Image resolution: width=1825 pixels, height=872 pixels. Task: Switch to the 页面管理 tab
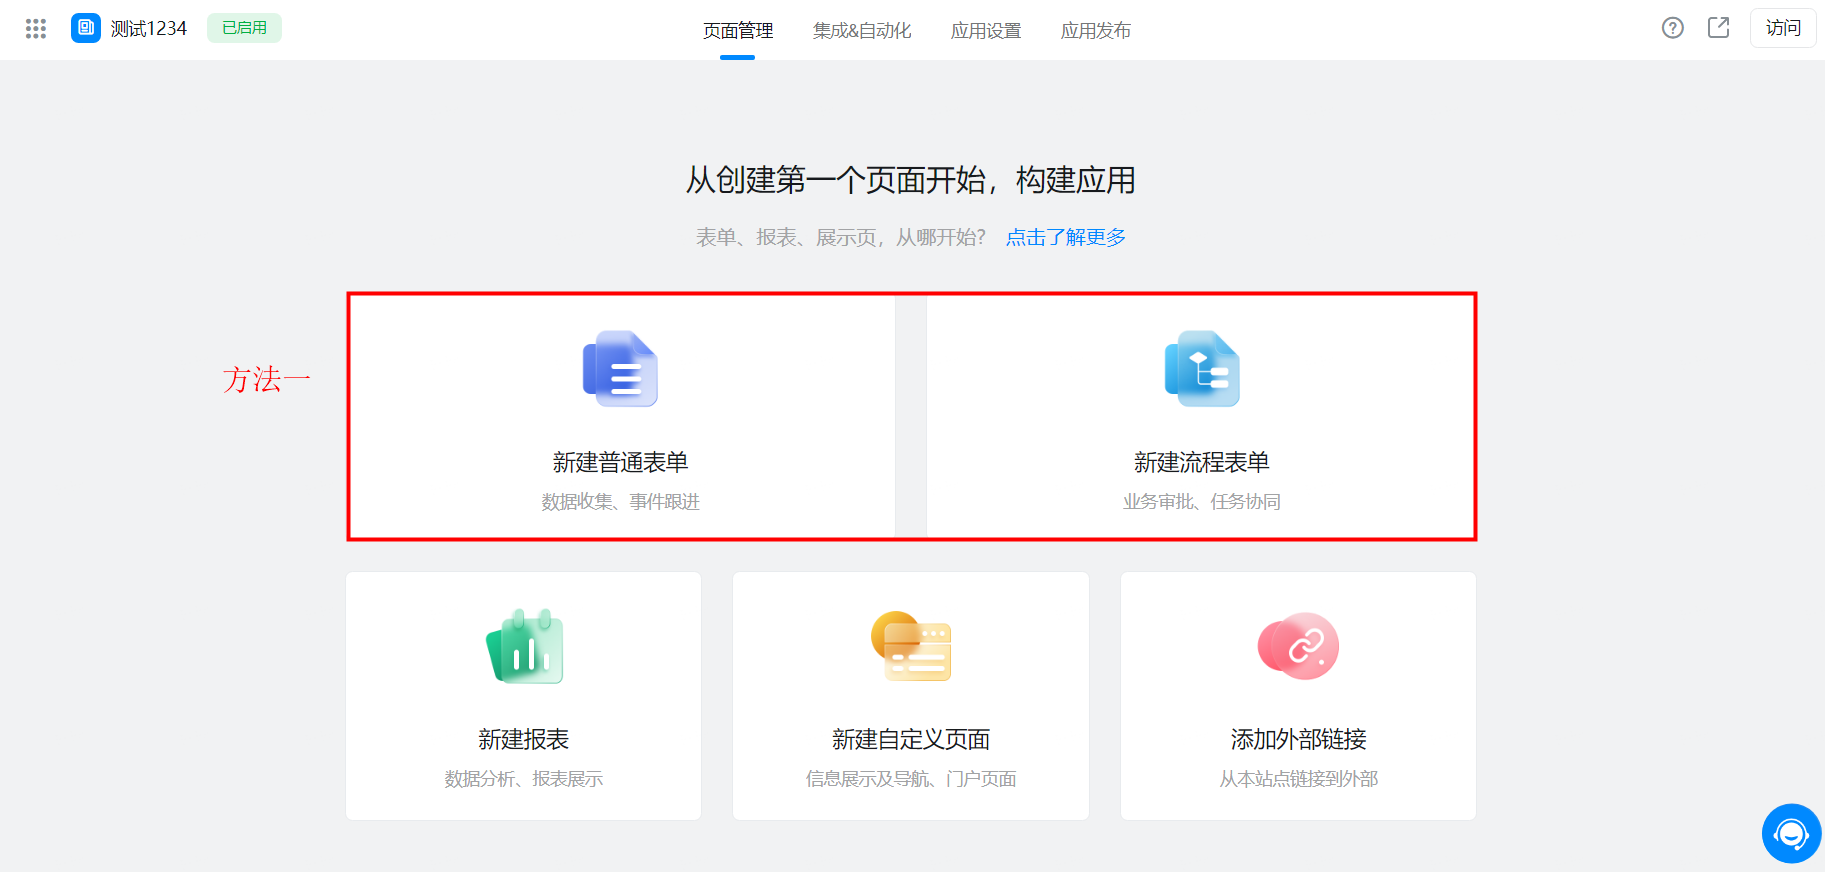pos(738,30)
